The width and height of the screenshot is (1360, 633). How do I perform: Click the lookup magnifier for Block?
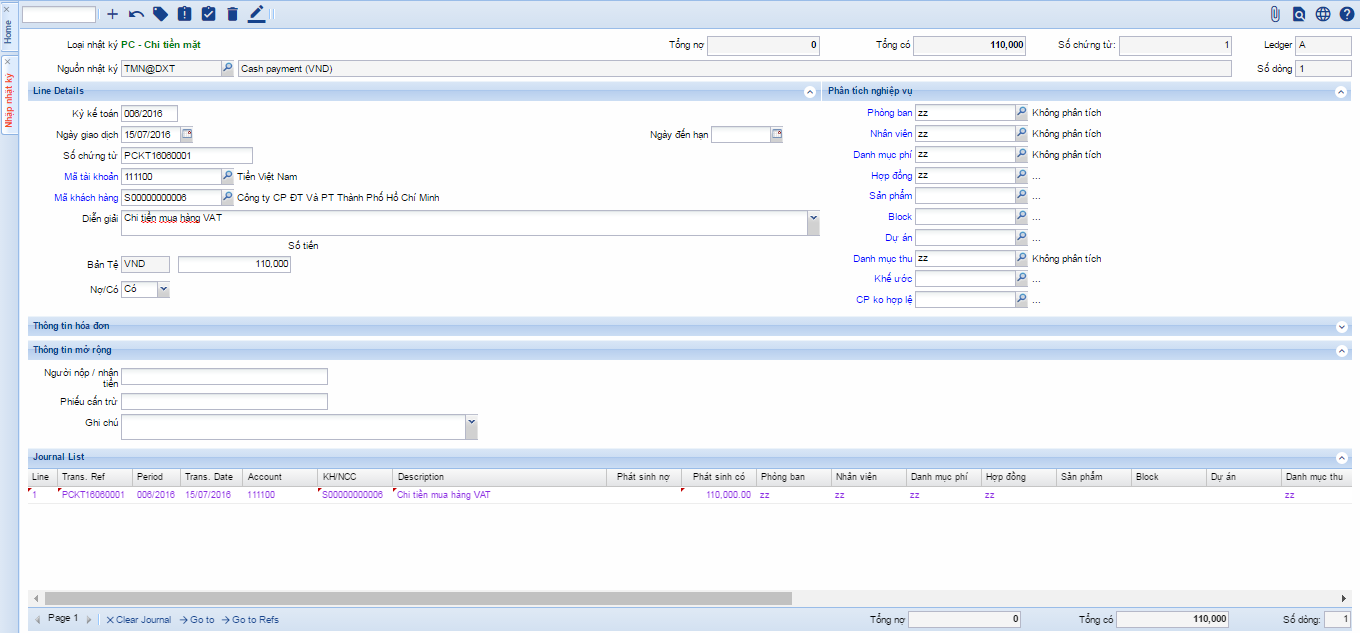[1021, 217]
